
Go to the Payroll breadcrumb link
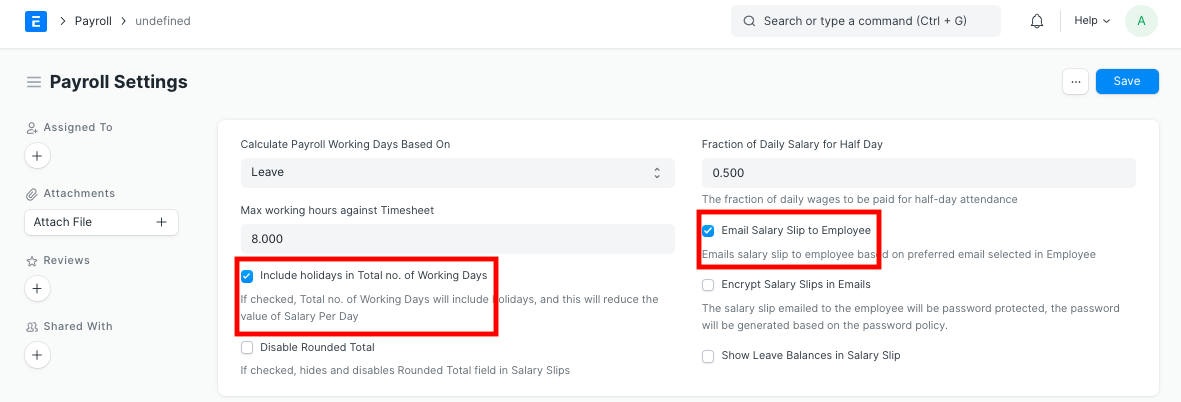(x=93, y=21)
